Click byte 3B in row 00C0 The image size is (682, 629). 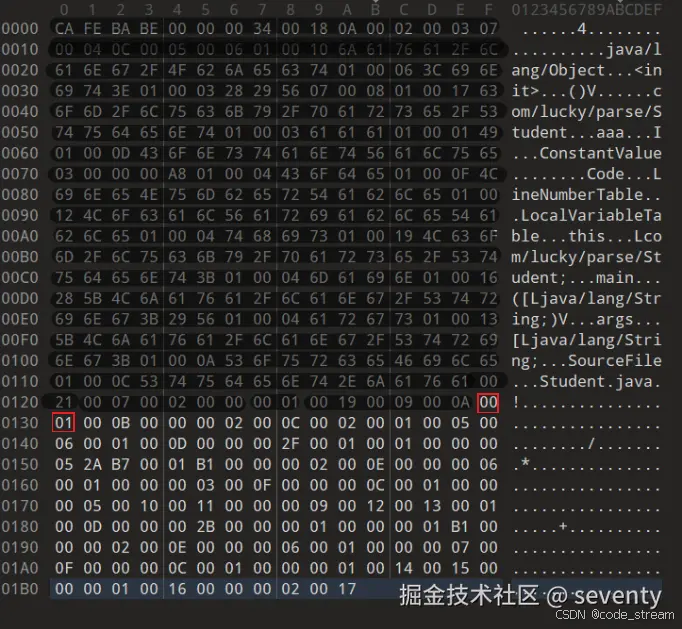click(x=205, y=278)
